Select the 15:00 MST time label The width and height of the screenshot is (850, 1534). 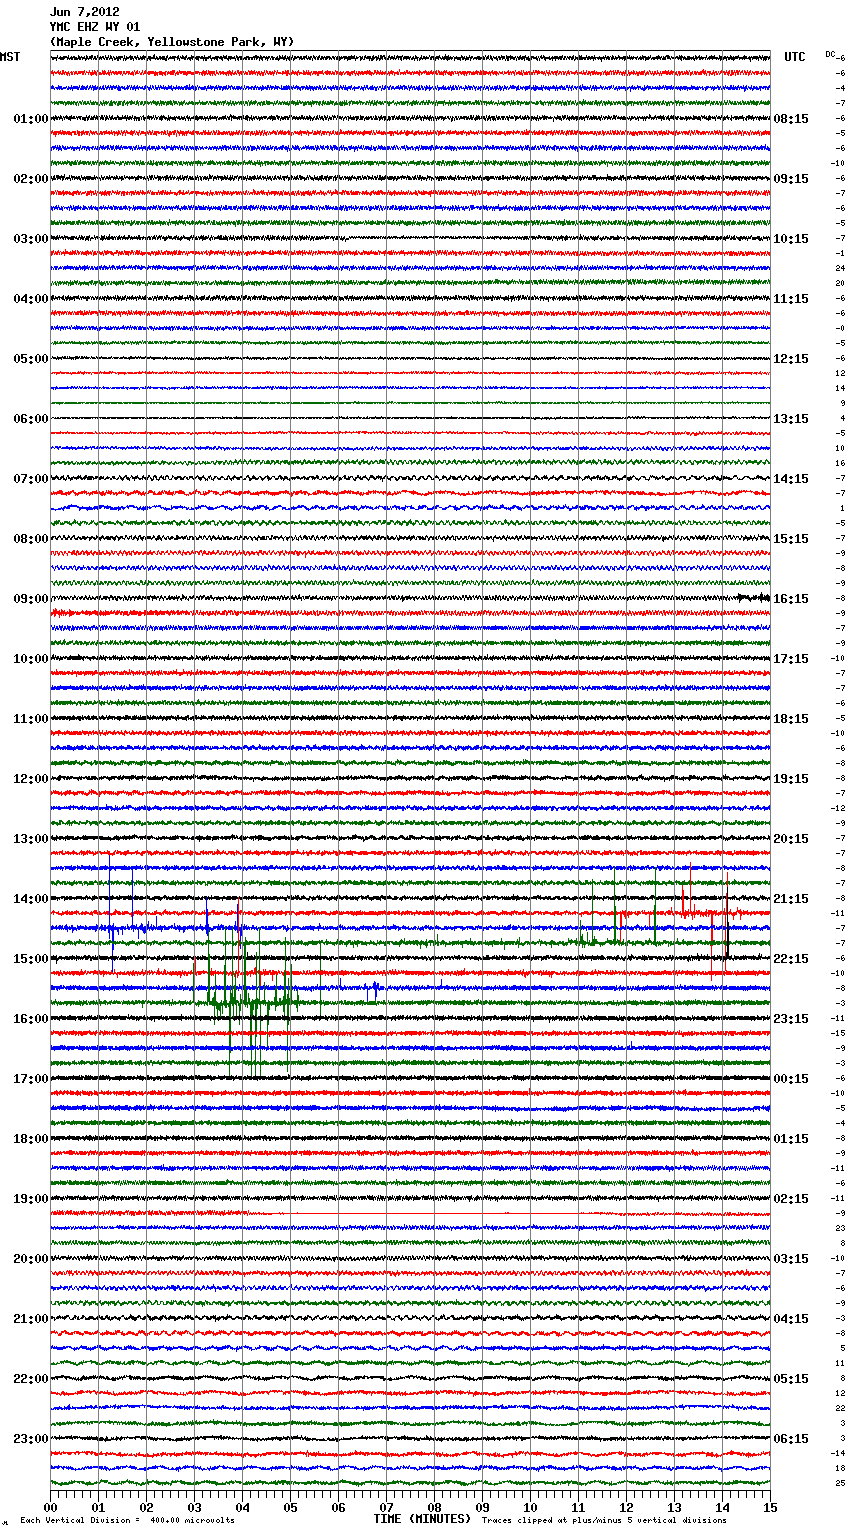[x=31, y=959]
